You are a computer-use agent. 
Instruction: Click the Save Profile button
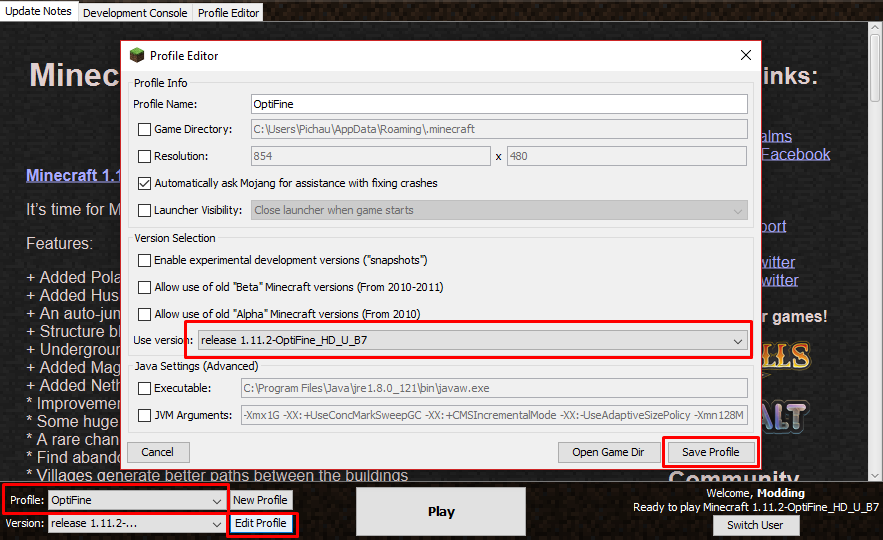point(711,452)
